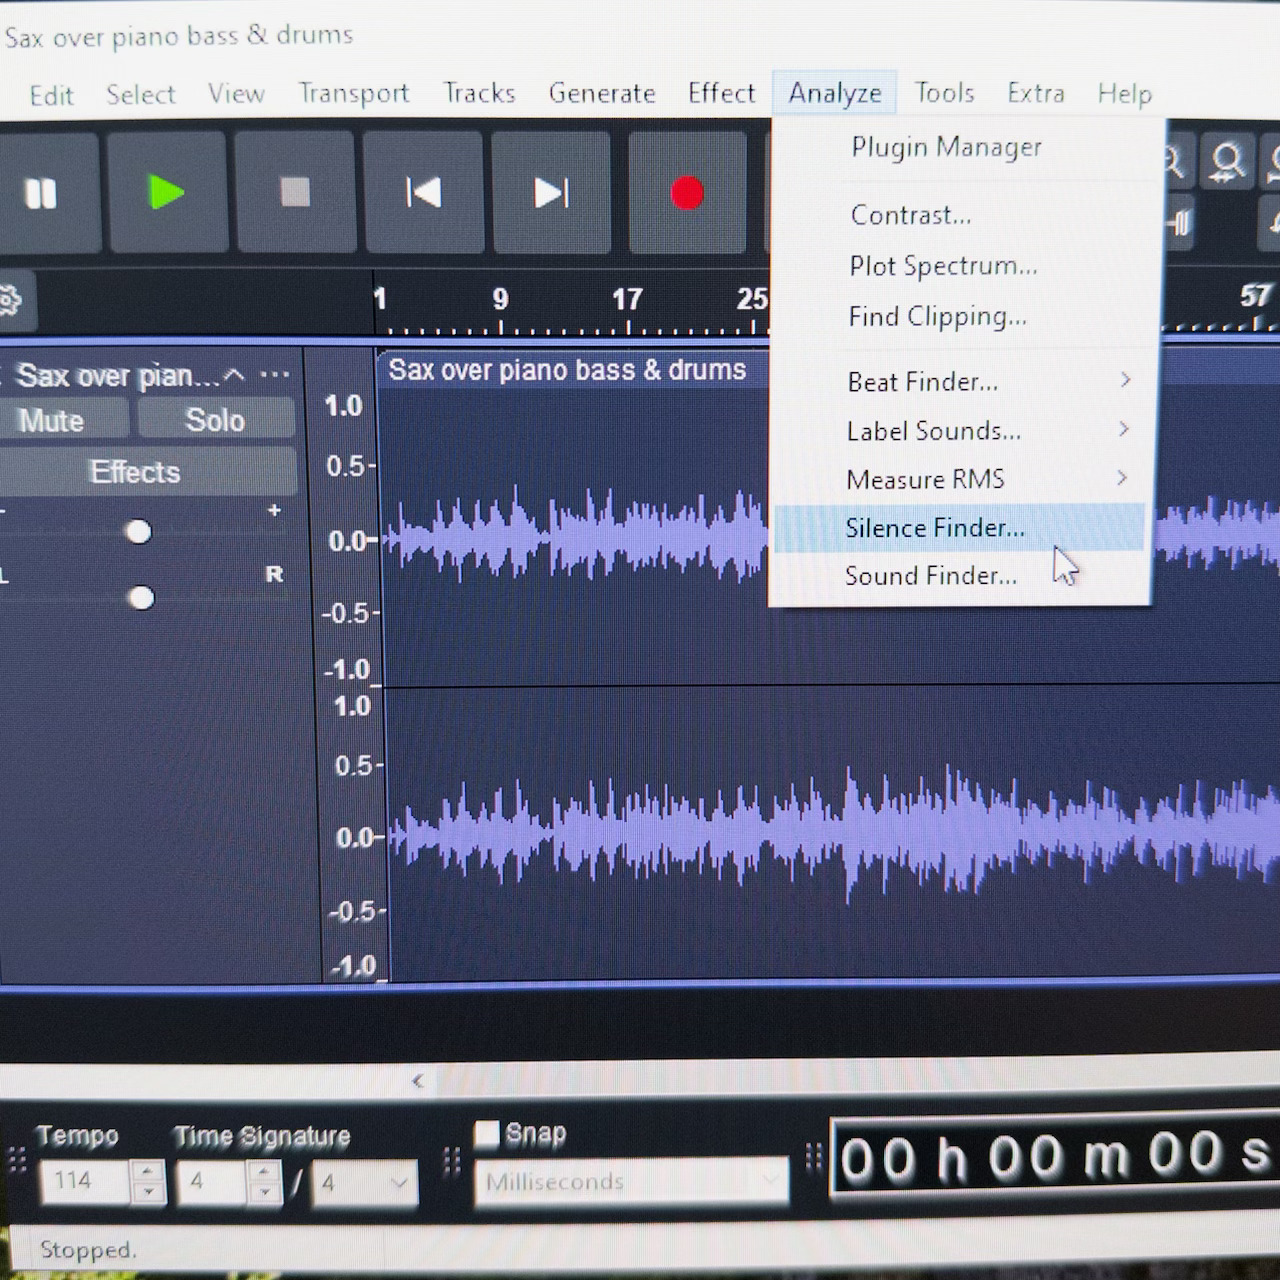Click the Tempo value field showing 114
Image resolution: width=1280 pixels, height=1280 pixels.
pos(85,1182)
